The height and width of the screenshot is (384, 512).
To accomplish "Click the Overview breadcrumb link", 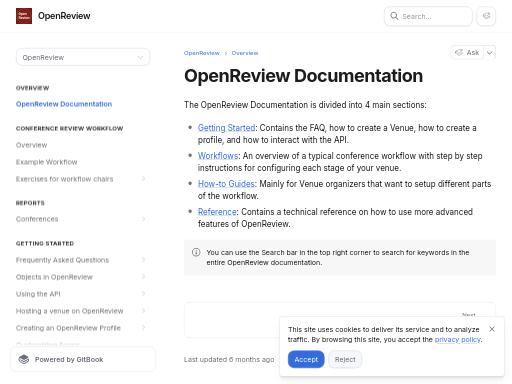I will [x=245, y=53].
